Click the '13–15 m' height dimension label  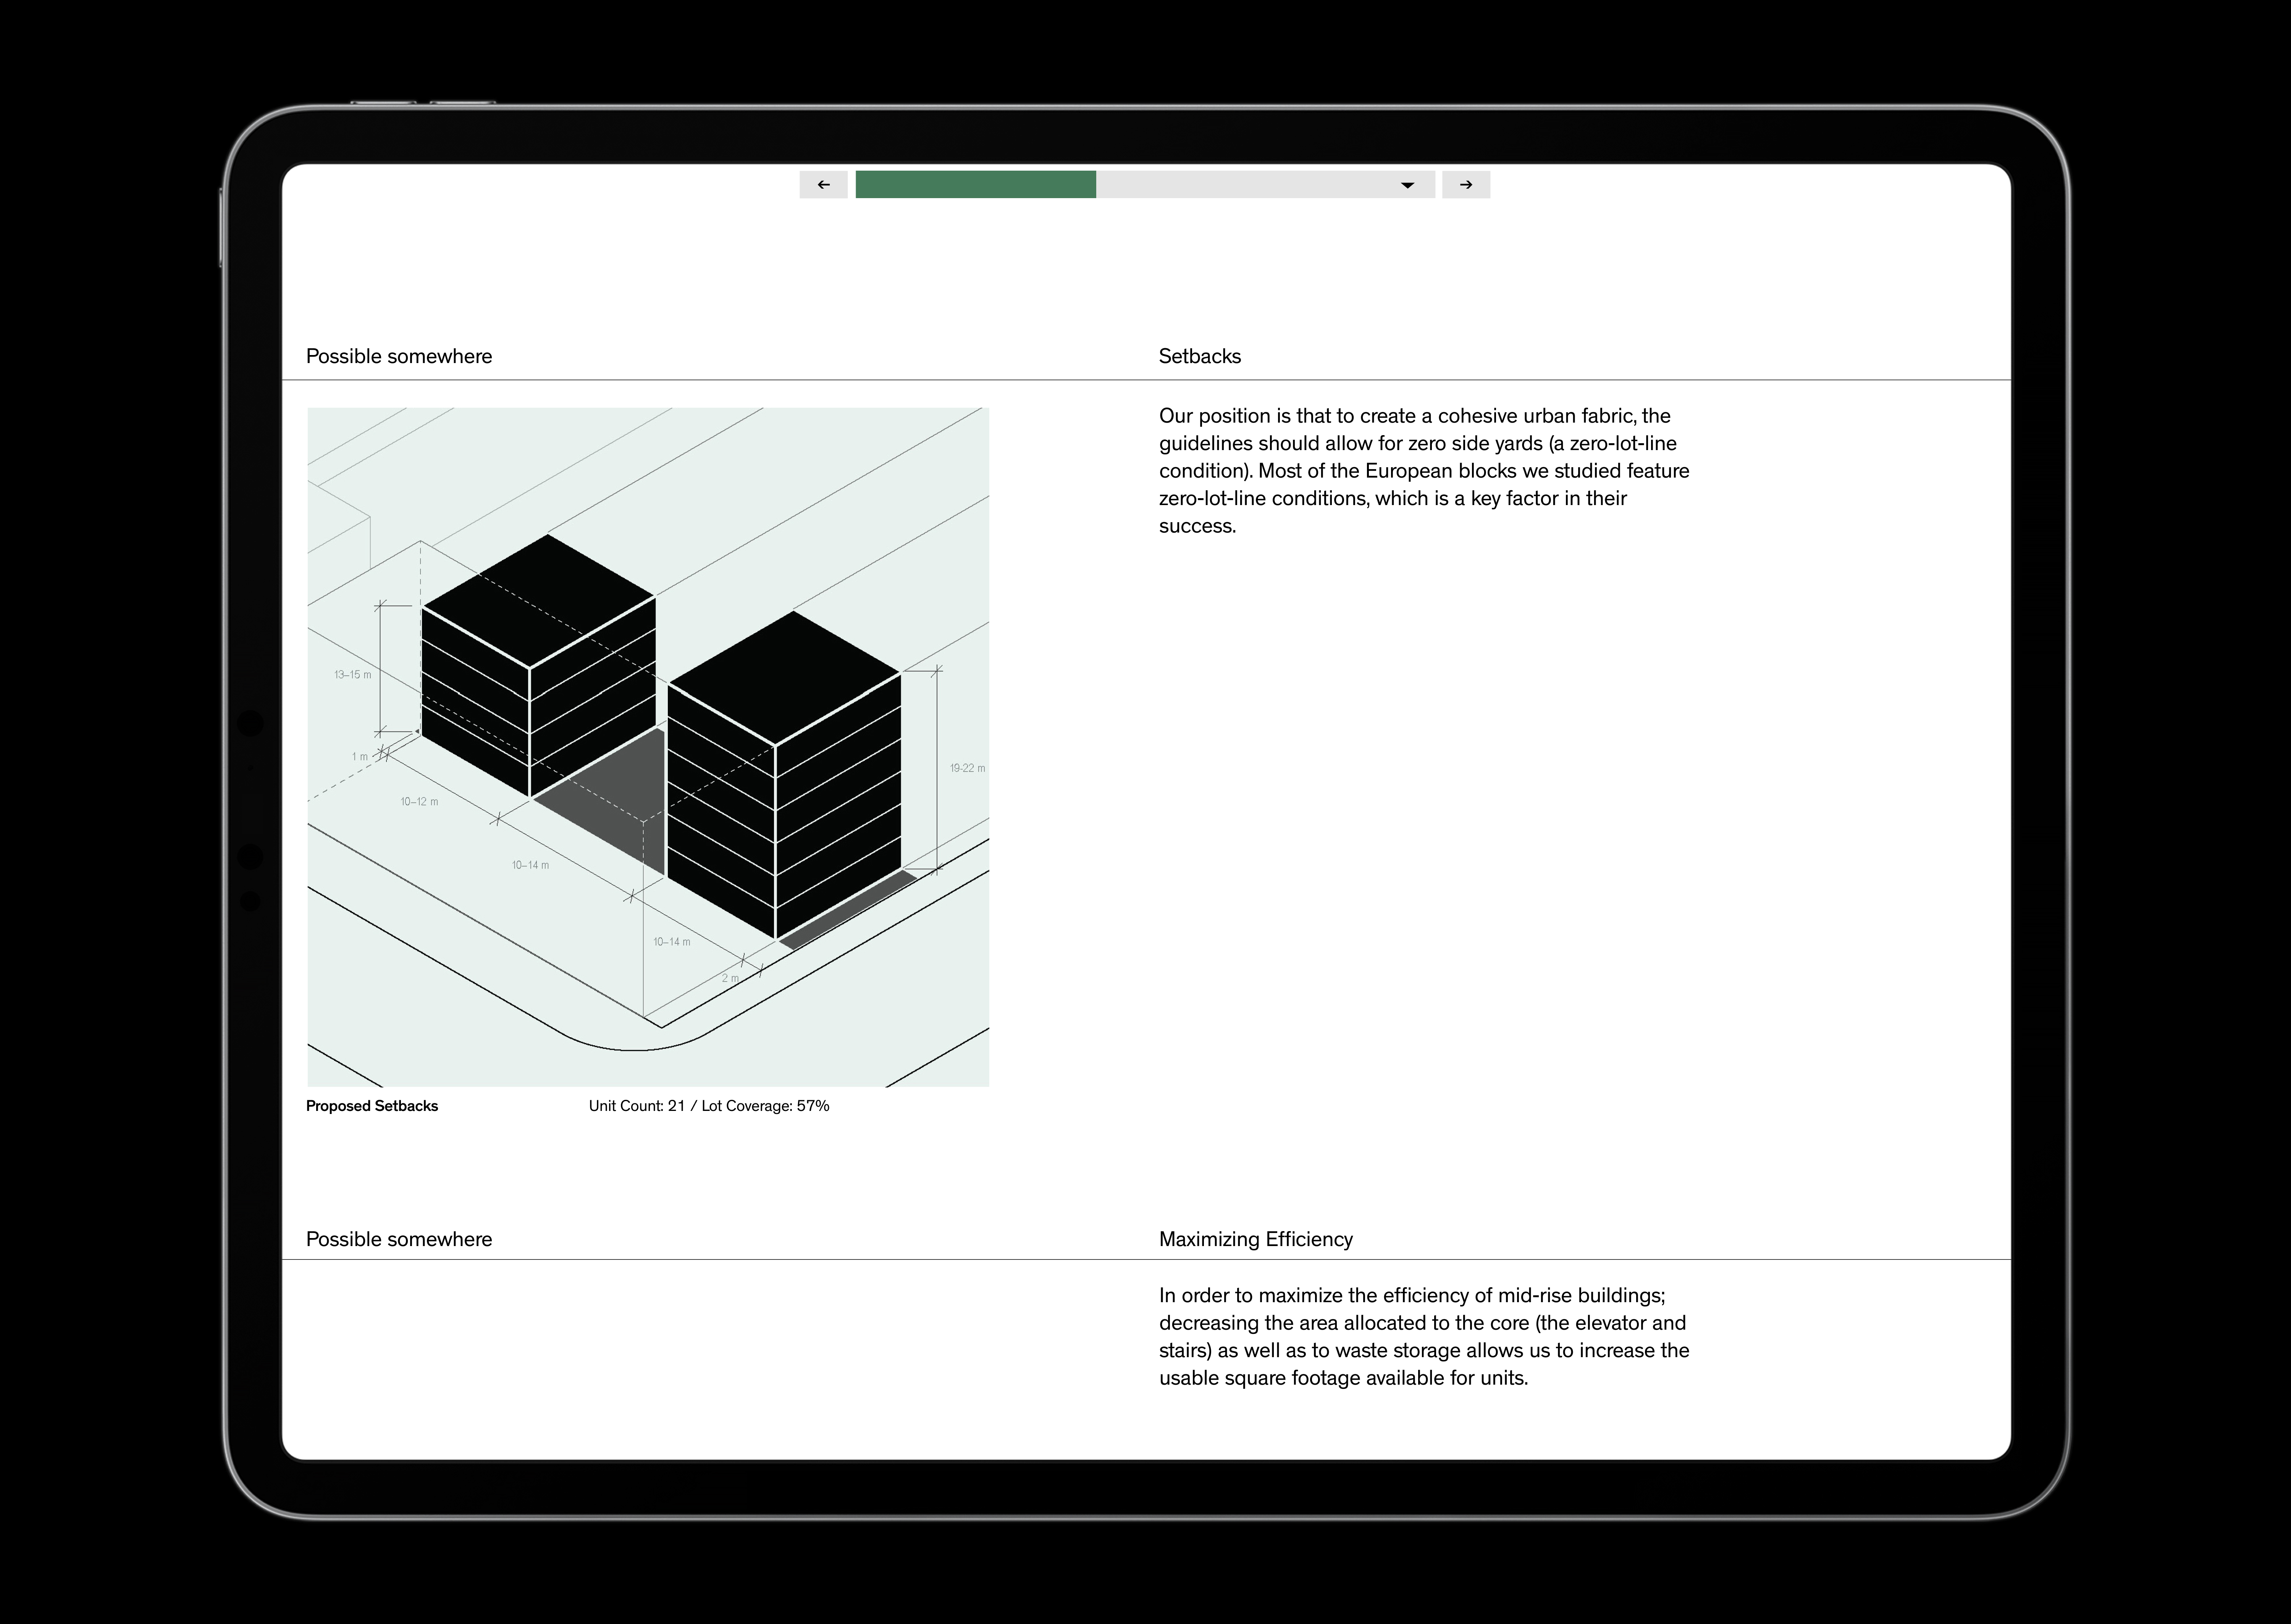click(352, 675)
